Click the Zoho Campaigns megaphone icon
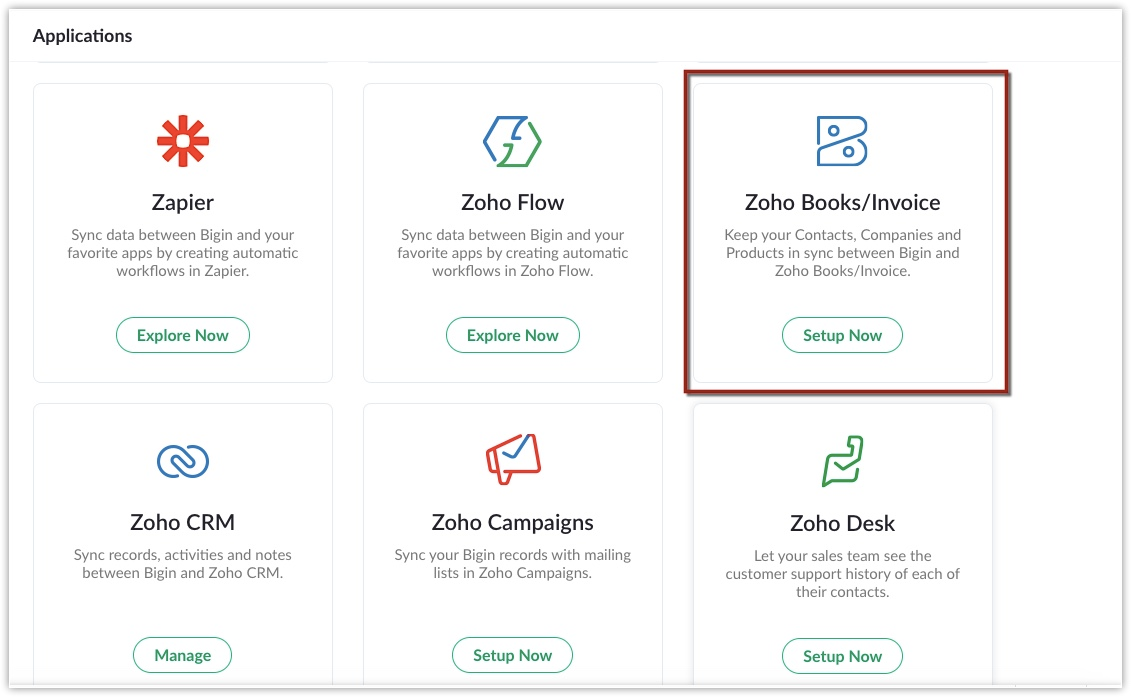Image resolution: width=1131 pixels, height=697 pixels. [512, 460]
